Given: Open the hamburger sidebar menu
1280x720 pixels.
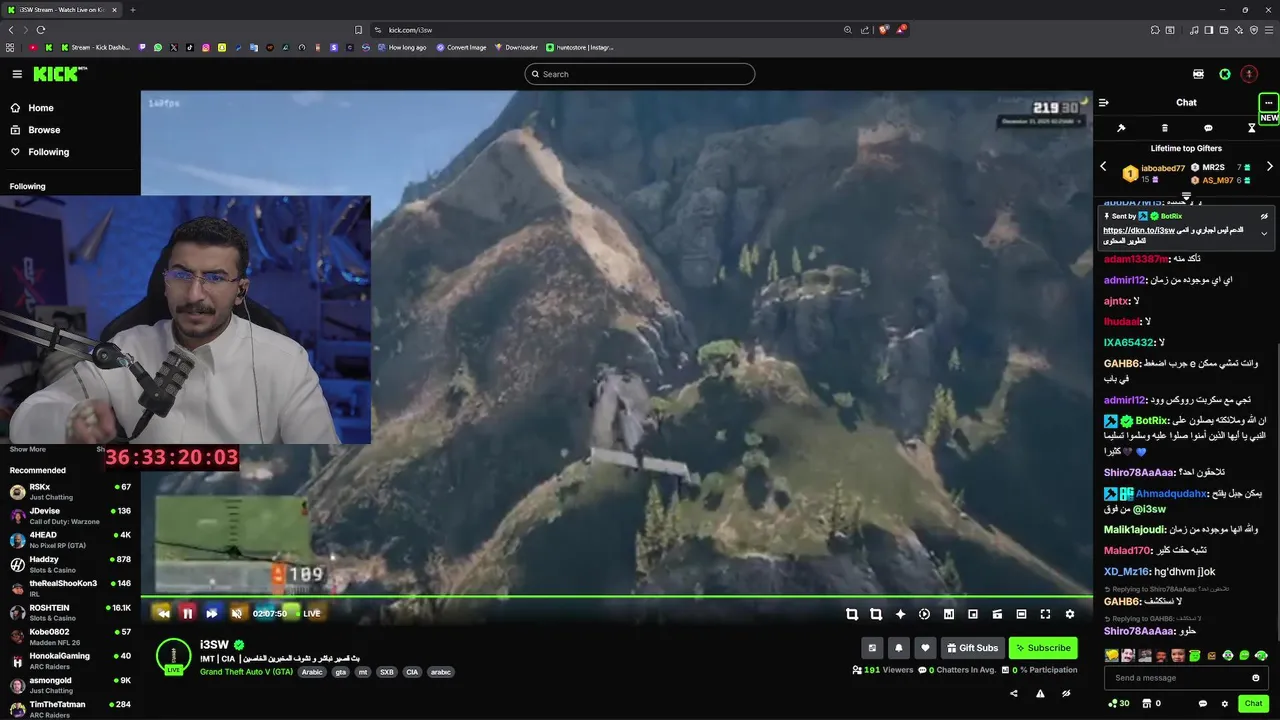Looking at the screenshot, I should [17, 74].
